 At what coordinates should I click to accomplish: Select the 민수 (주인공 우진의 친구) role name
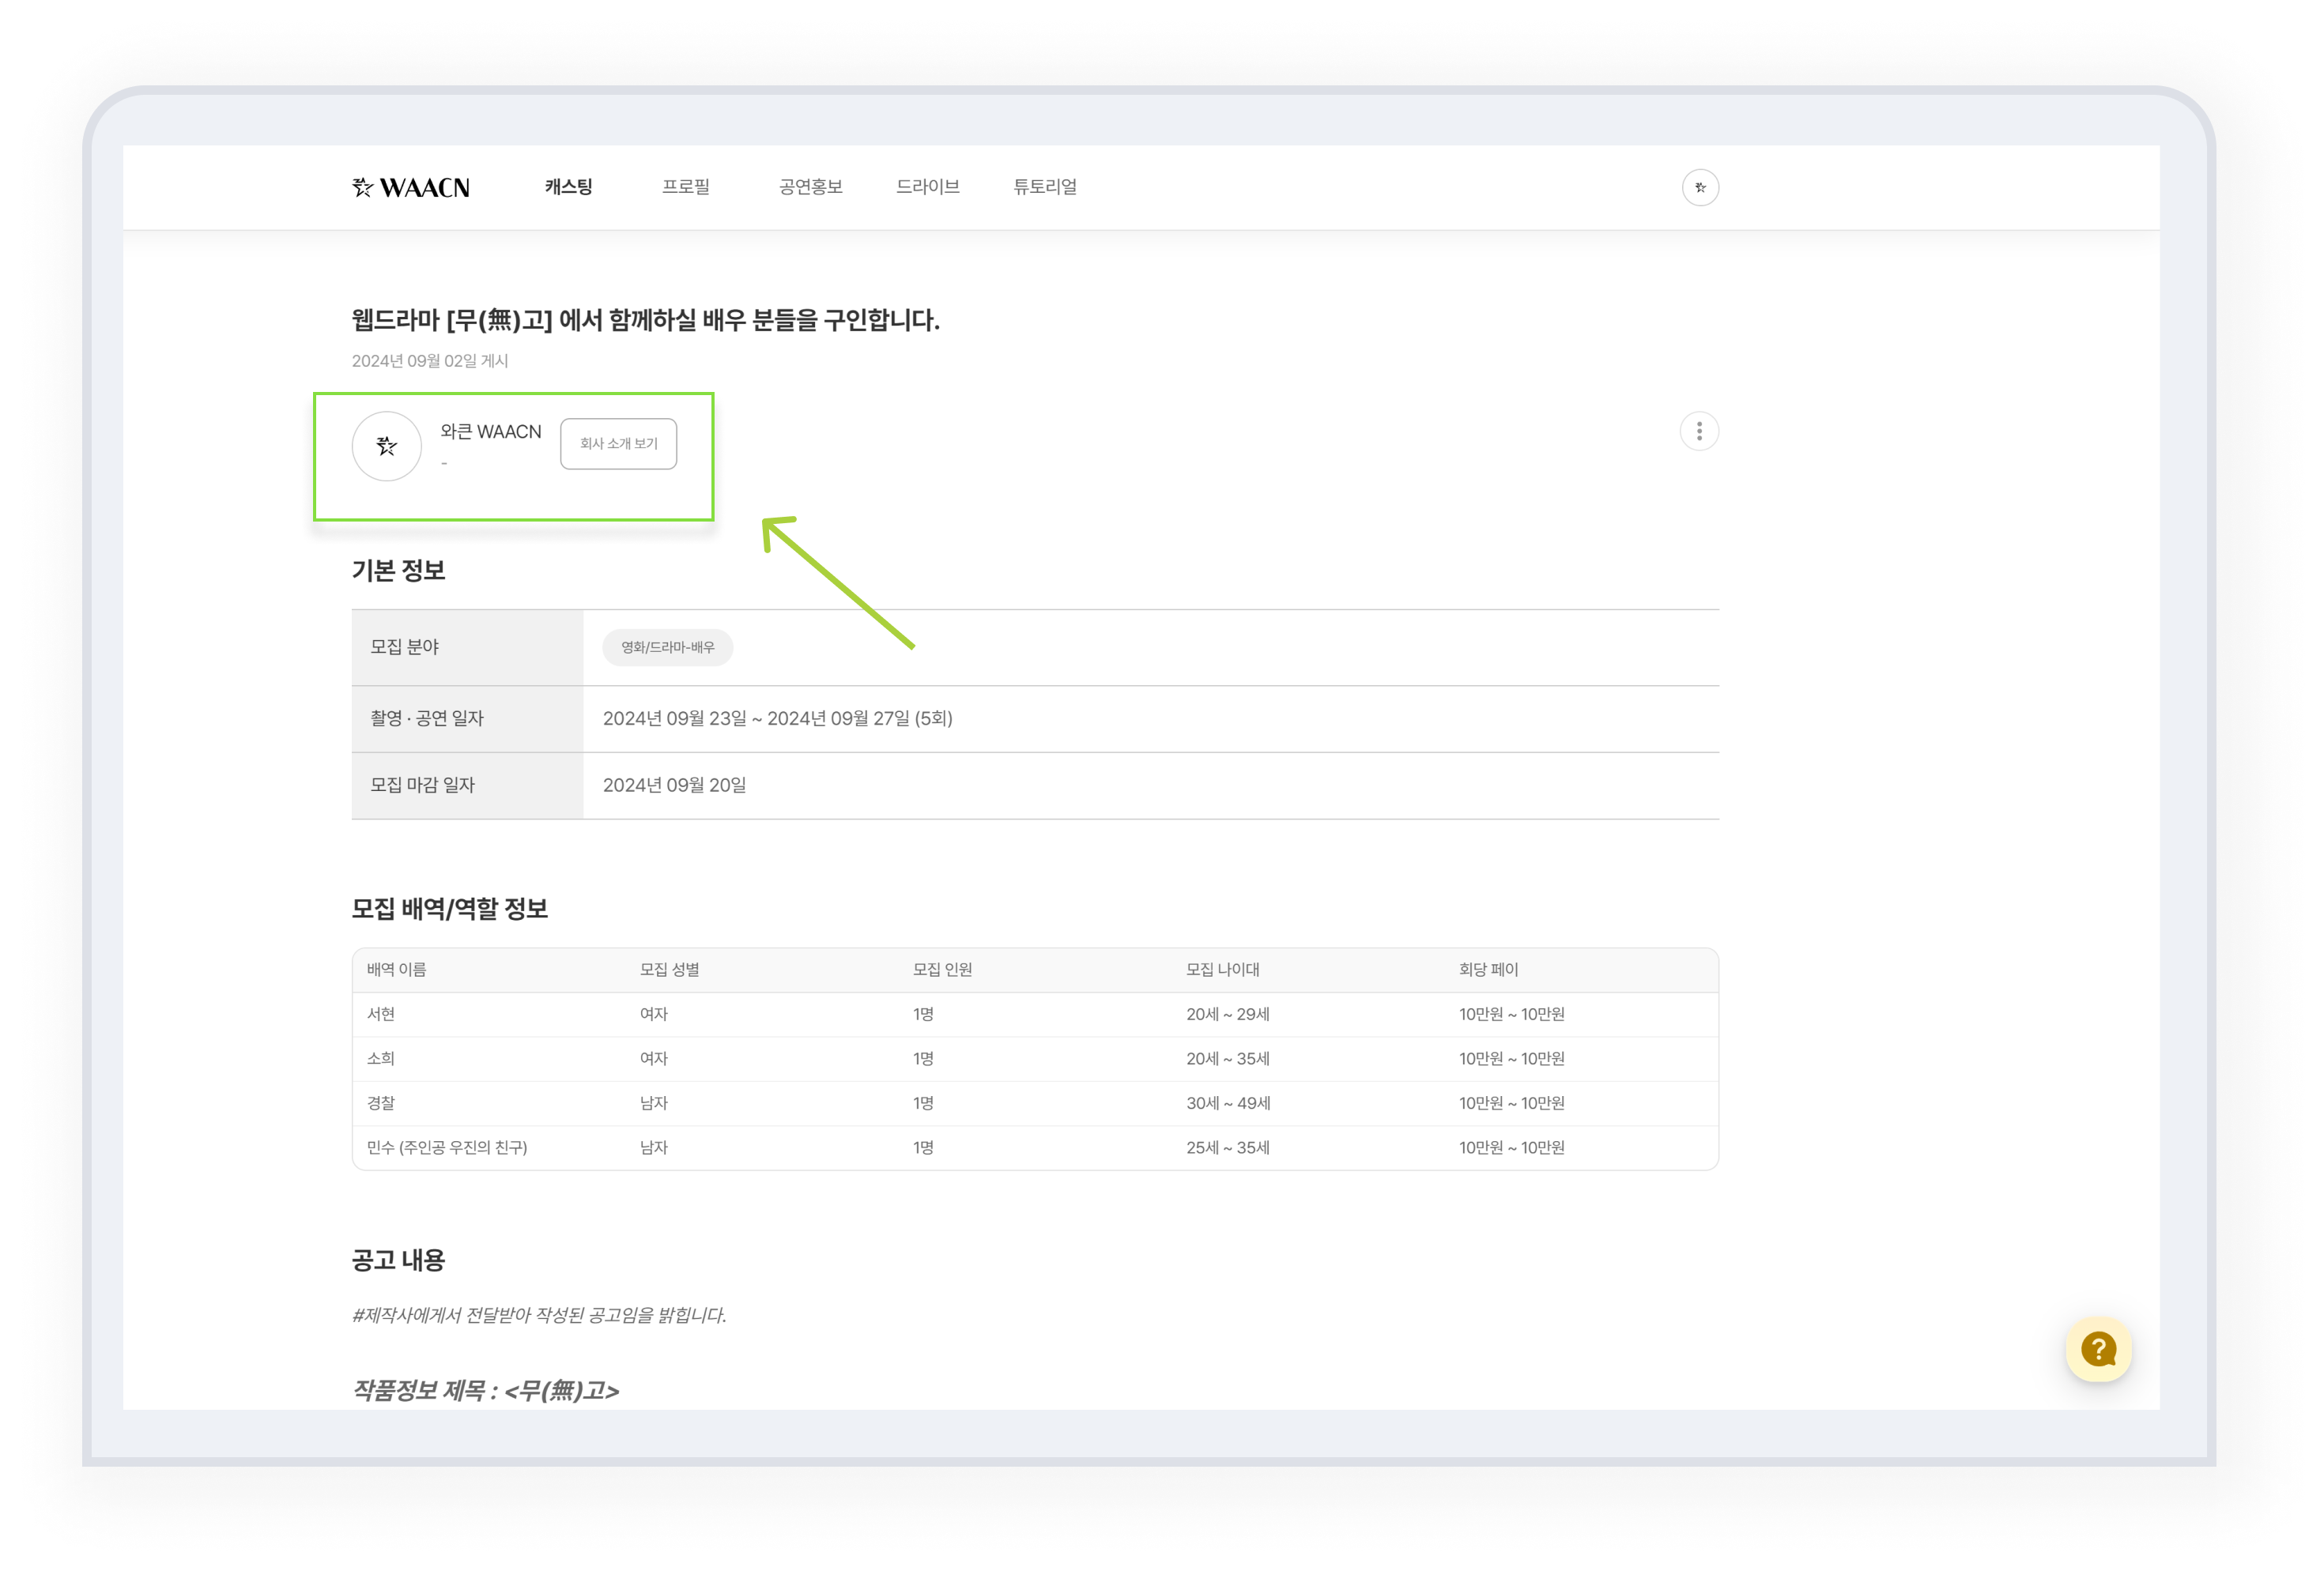(x=446, y=1147)
